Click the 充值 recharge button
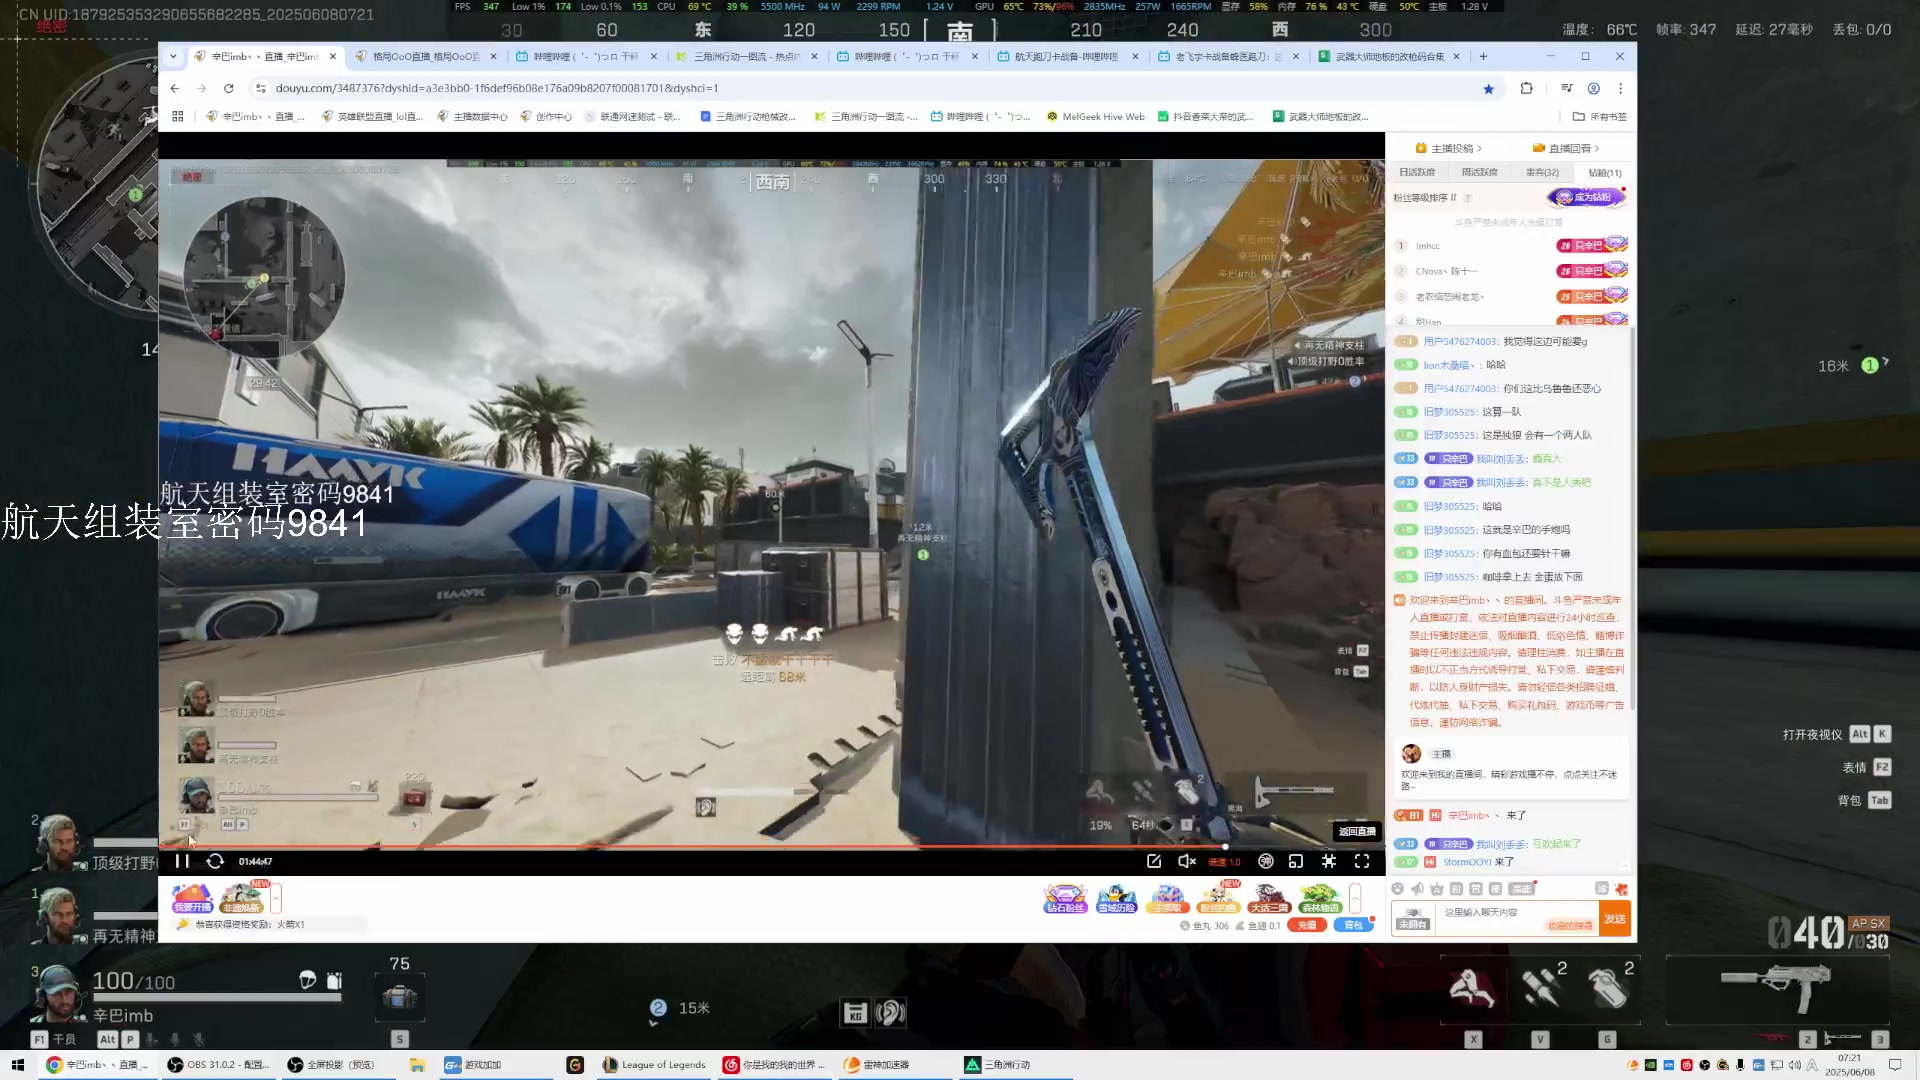1920x1080 pixels. [1306, 925]
